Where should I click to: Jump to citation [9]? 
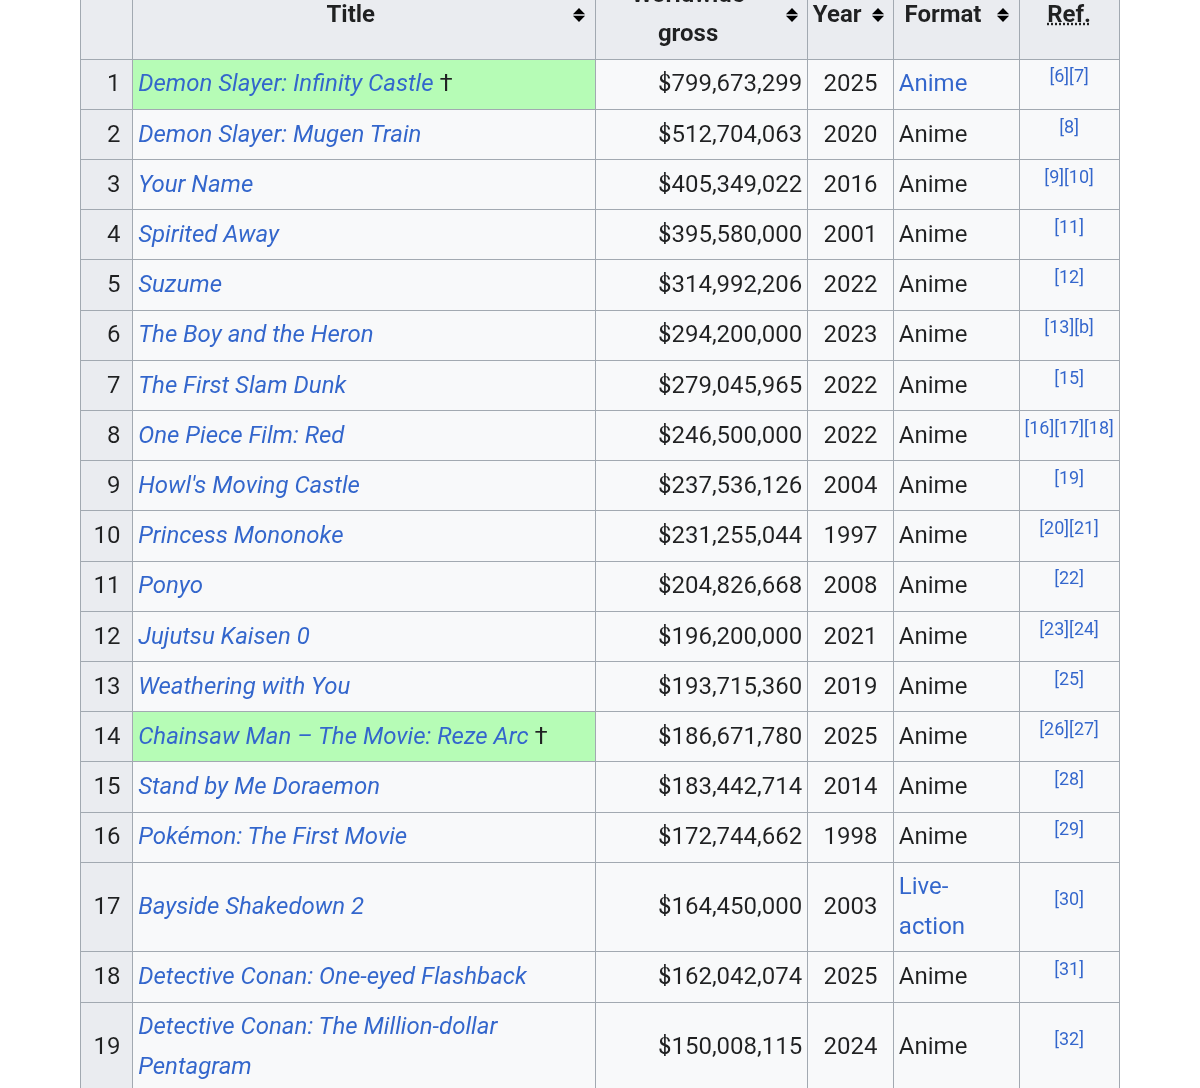point(1054,177)
